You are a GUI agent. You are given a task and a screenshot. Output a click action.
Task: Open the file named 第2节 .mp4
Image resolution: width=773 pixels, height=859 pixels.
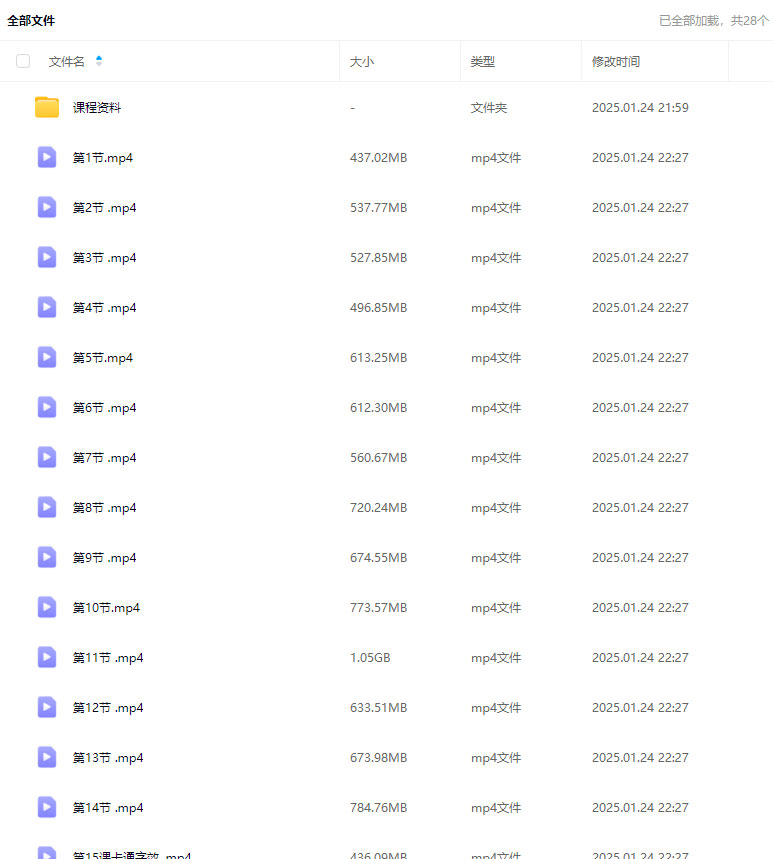click(x=105, y=207)
